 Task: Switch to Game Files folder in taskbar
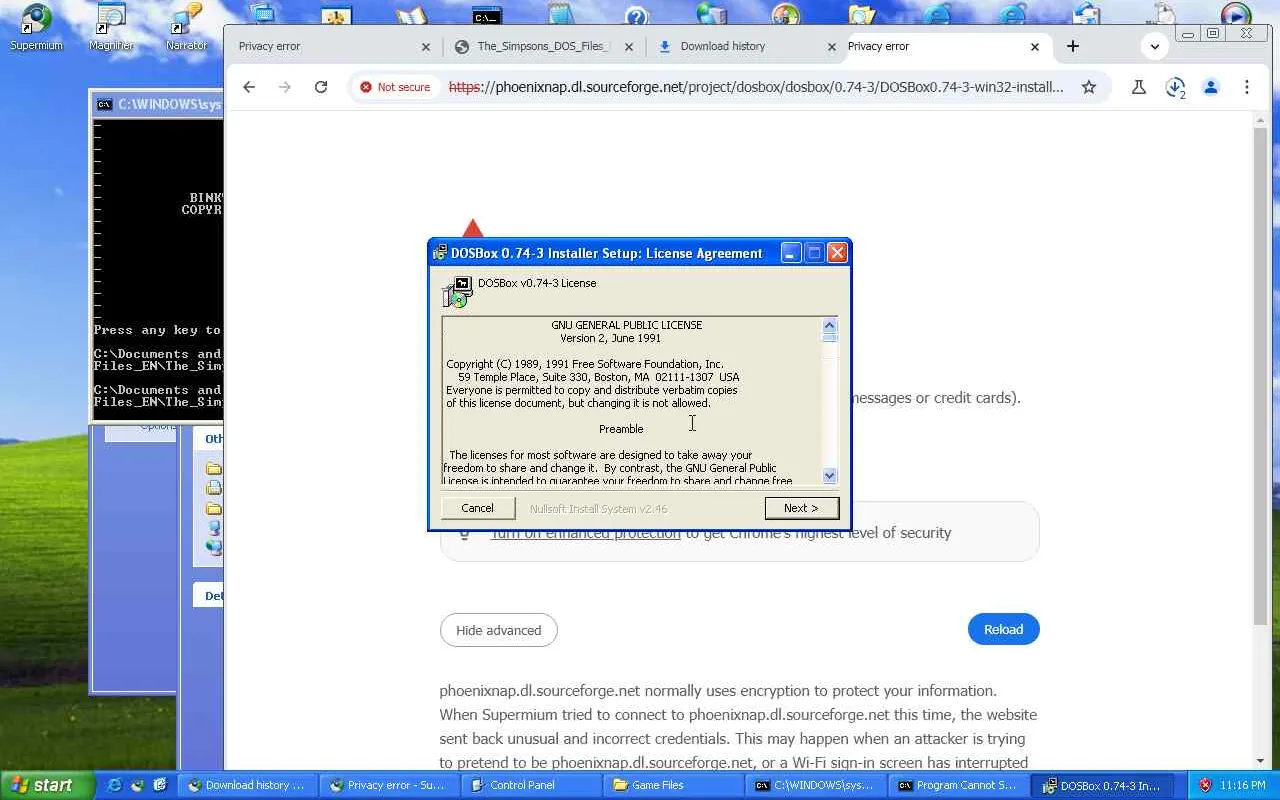[x=673, y=785]
